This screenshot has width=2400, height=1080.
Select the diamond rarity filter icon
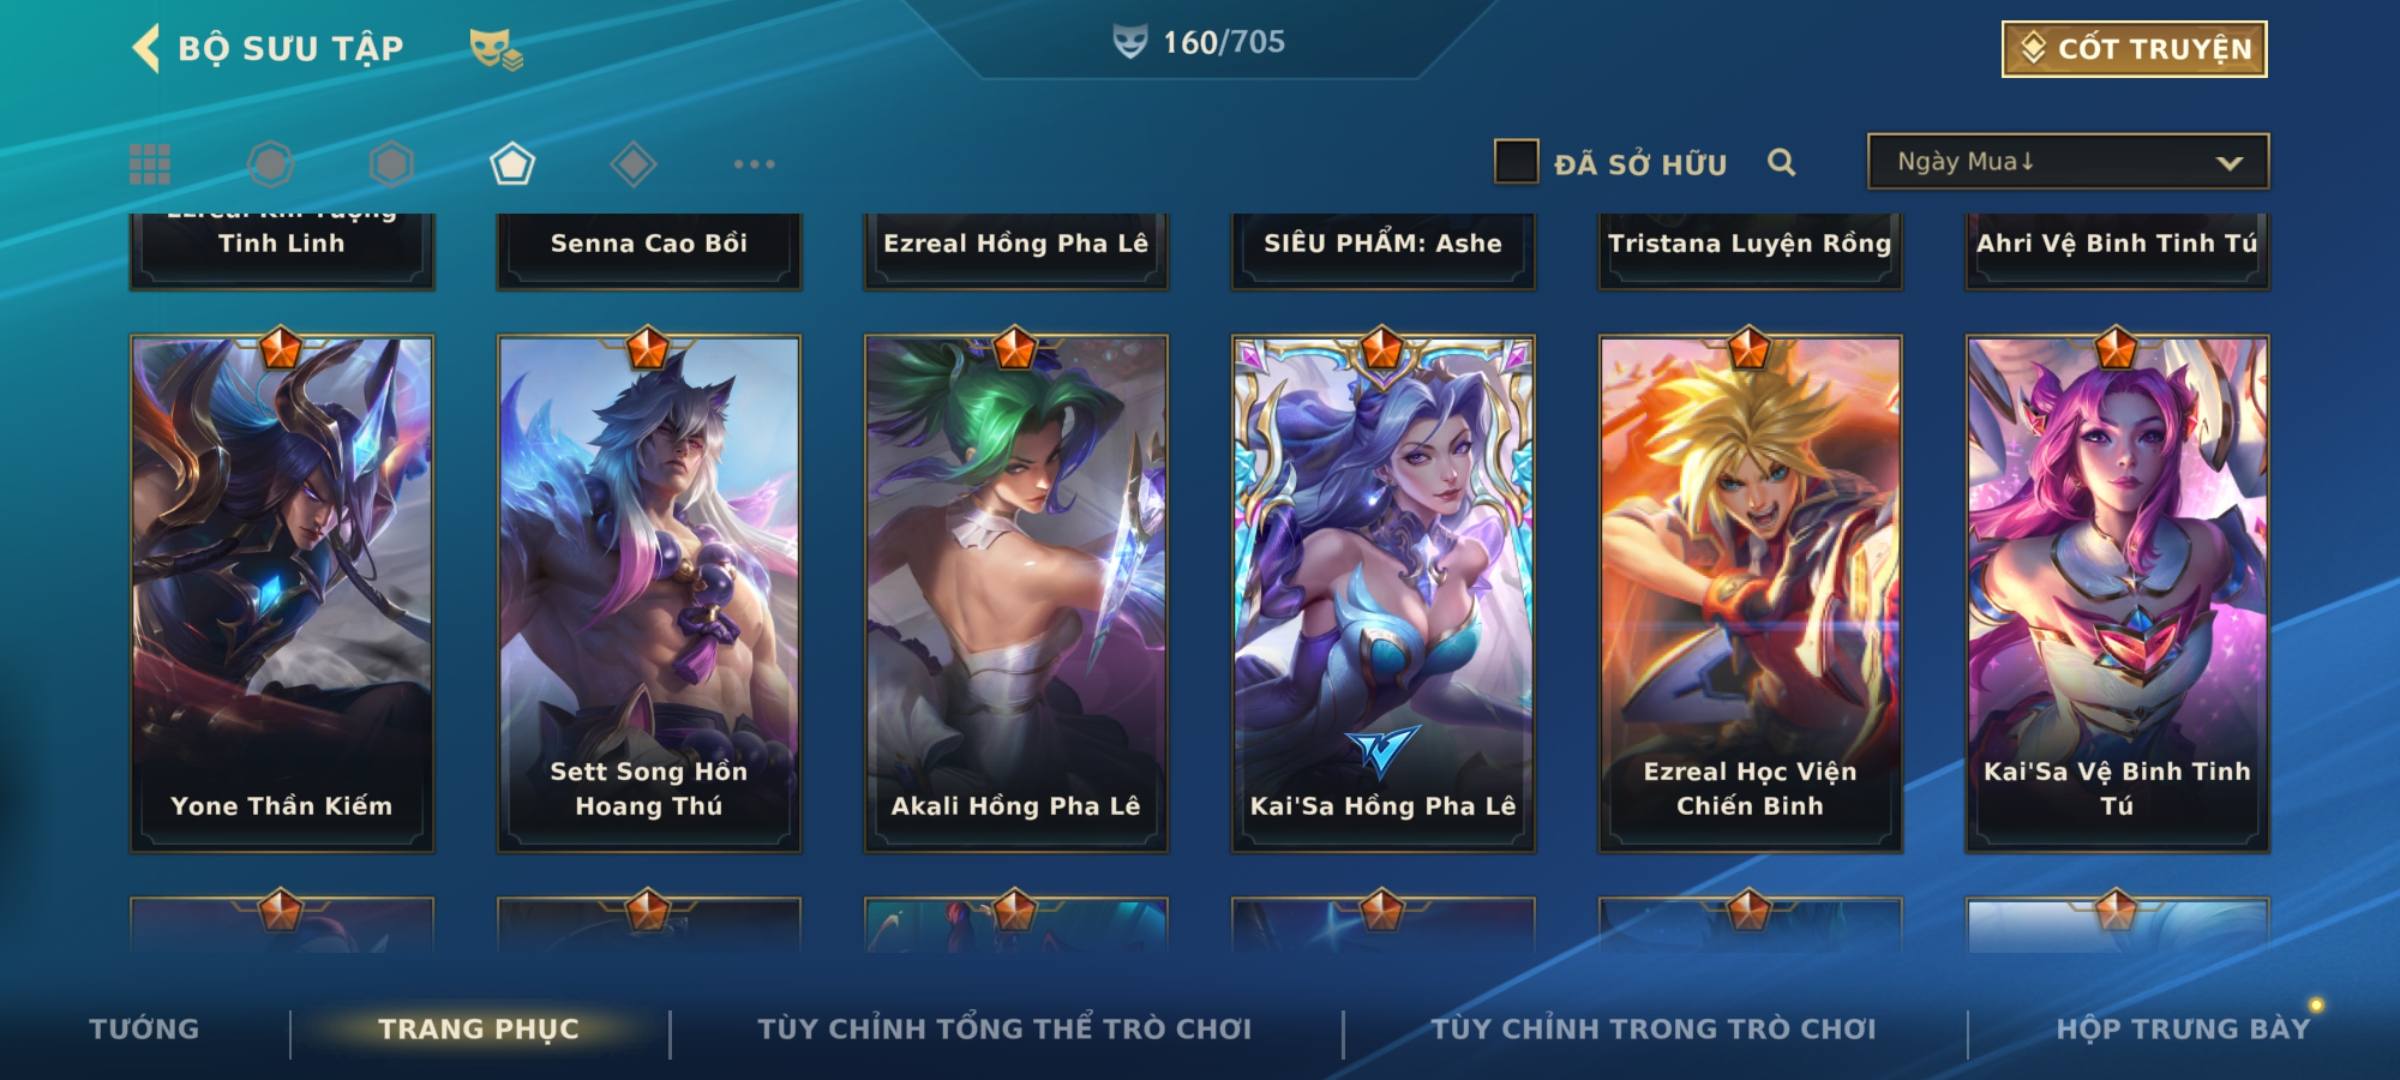click(633, 164)
